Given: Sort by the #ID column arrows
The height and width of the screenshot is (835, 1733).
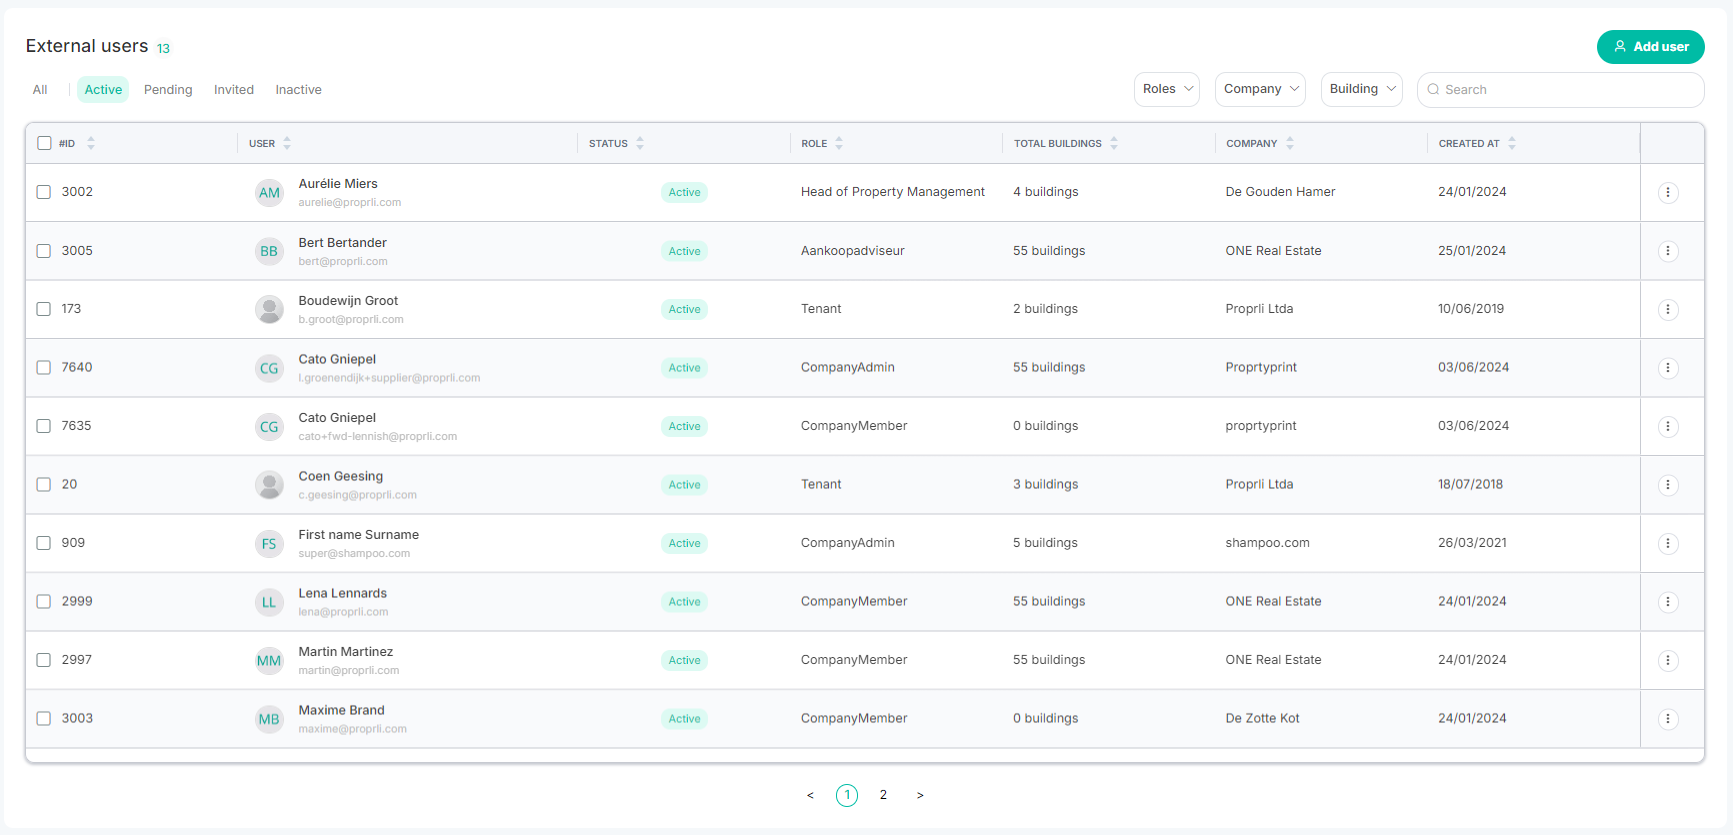Looking at the screenshot, I should [x=91, y=143].
